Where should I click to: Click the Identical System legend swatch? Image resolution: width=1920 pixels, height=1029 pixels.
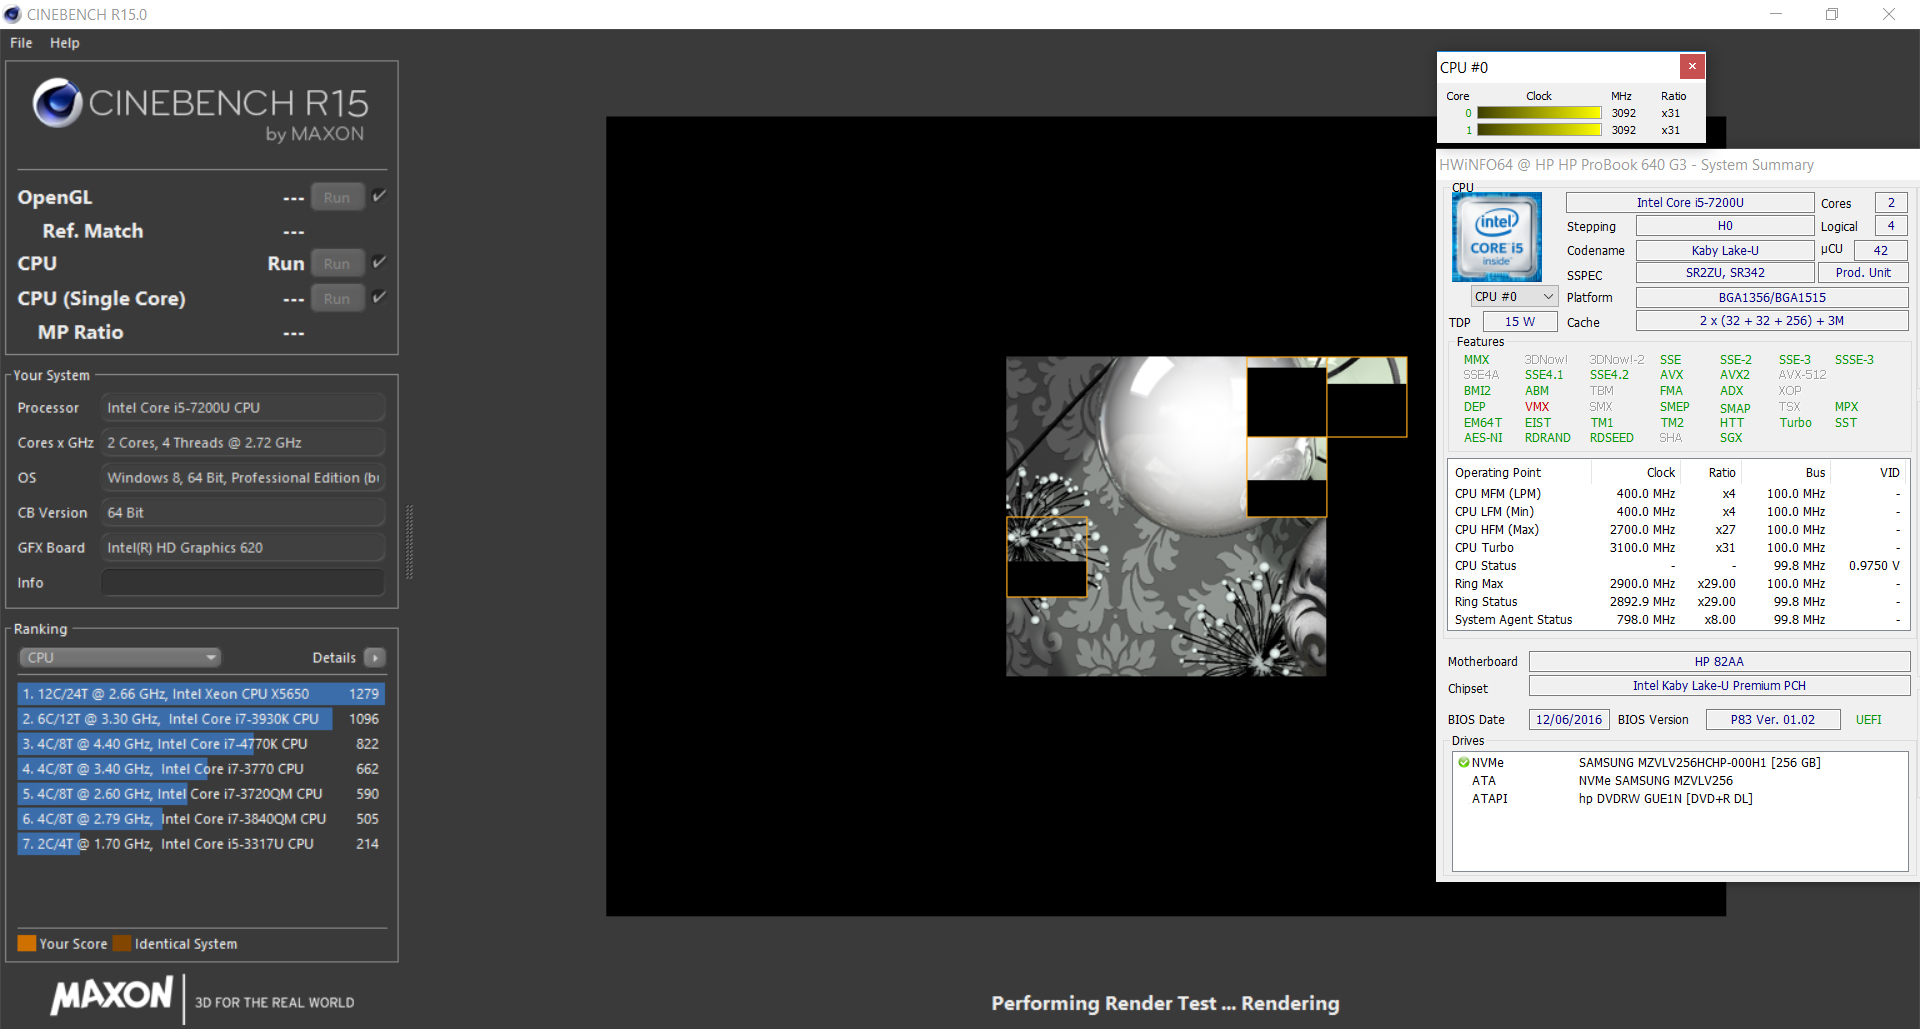click(122, 944)
